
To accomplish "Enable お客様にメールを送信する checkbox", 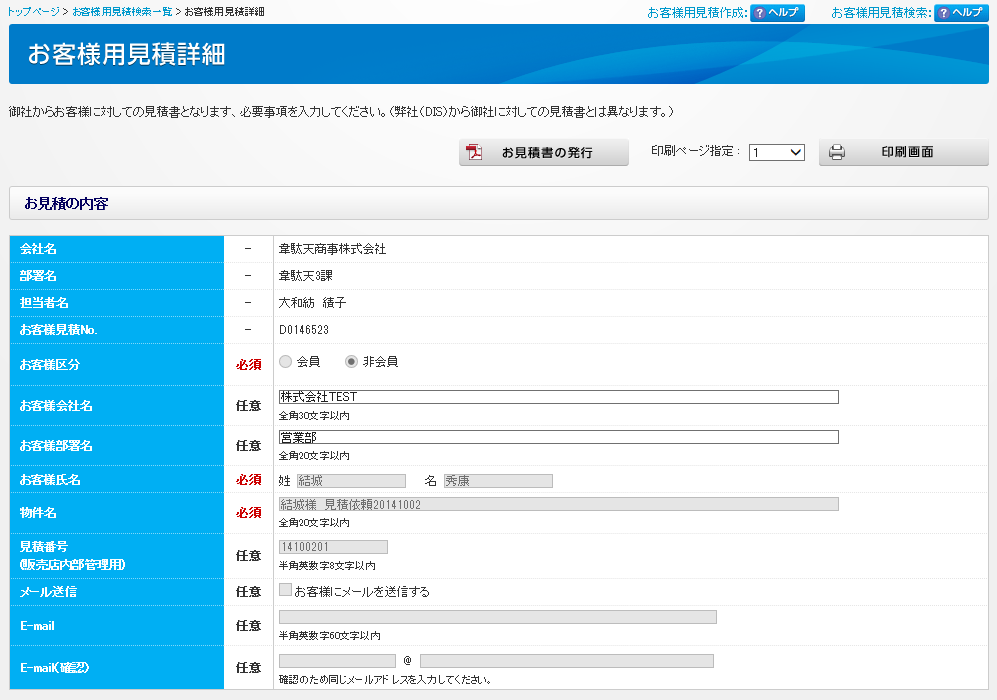I will pos(286,591).
